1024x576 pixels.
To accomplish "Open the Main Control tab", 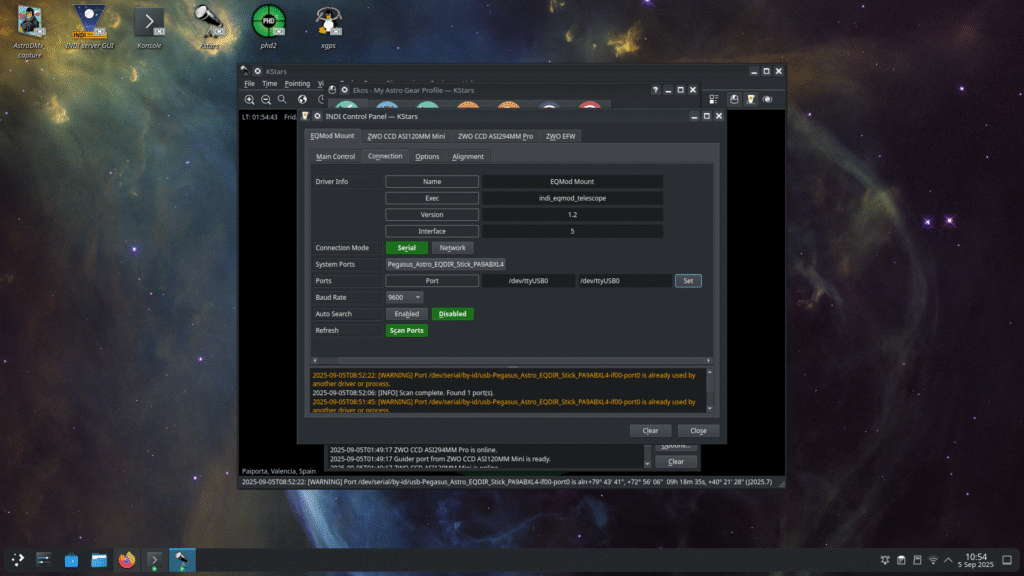I will point(335,157).
